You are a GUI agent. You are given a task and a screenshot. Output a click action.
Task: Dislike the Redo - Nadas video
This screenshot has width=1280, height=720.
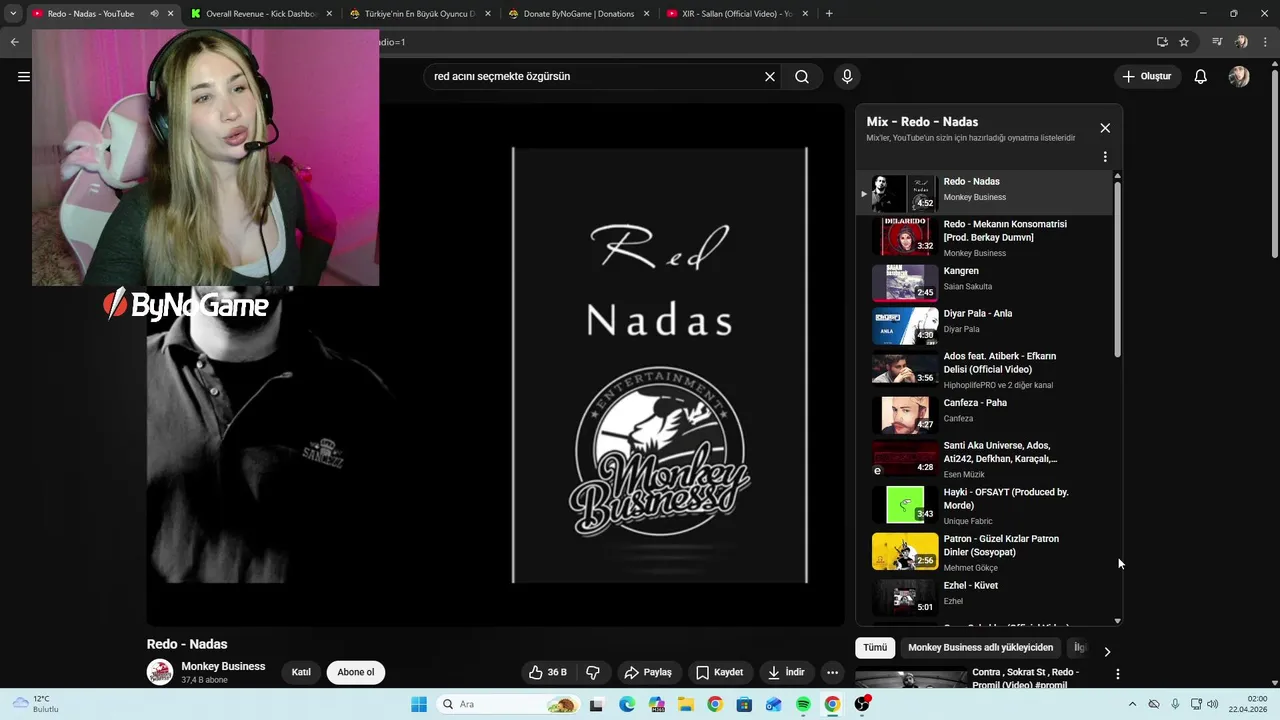tap(592, 673)
